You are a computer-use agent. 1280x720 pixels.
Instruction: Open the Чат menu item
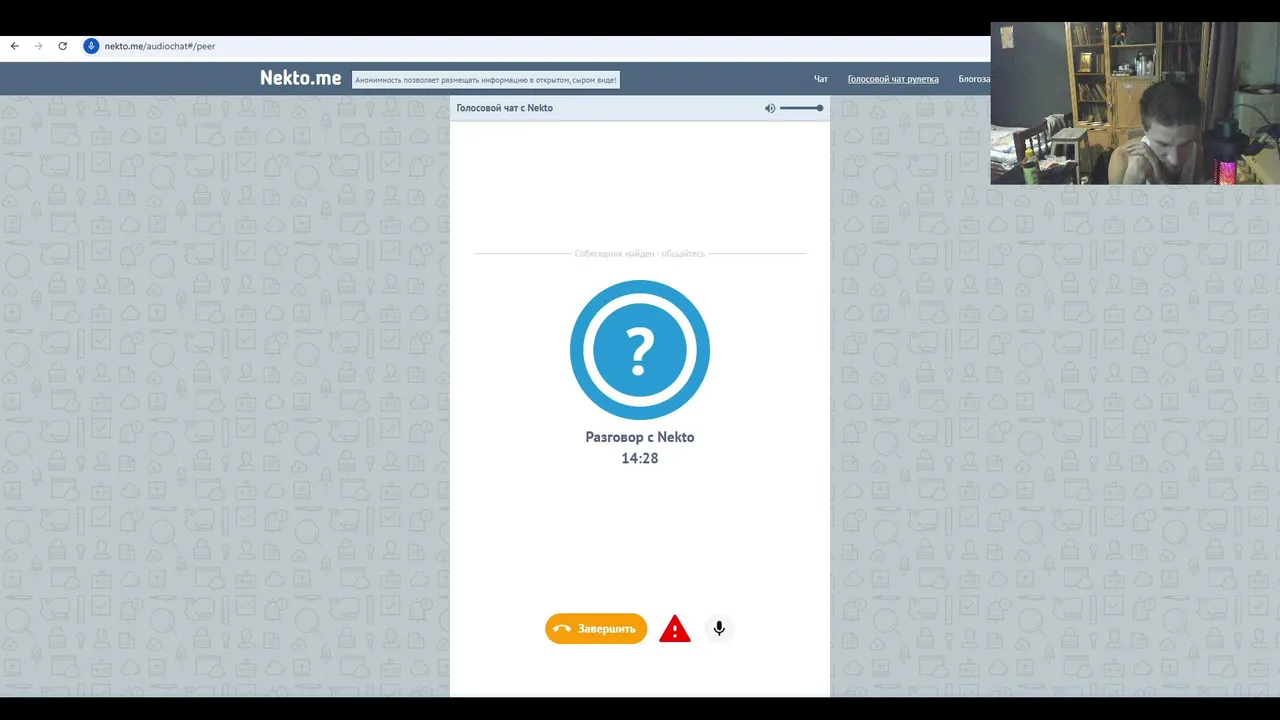click(x=821, y=79)
